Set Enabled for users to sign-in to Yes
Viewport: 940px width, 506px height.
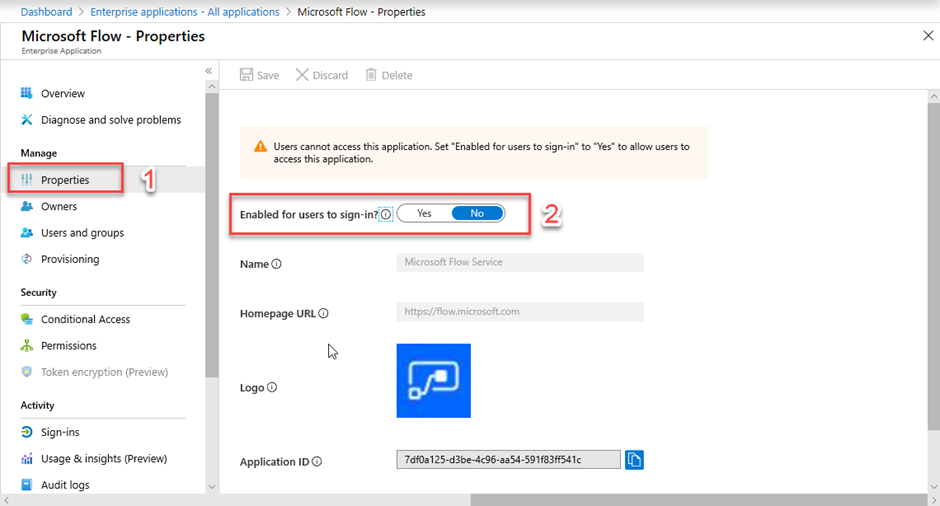tap(424, 213)
